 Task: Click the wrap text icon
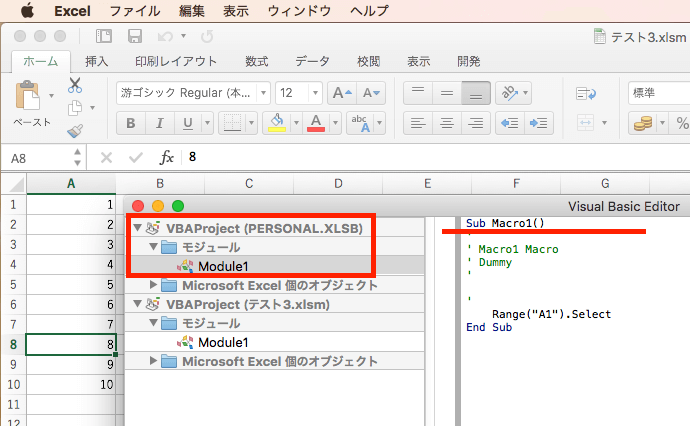586,93
